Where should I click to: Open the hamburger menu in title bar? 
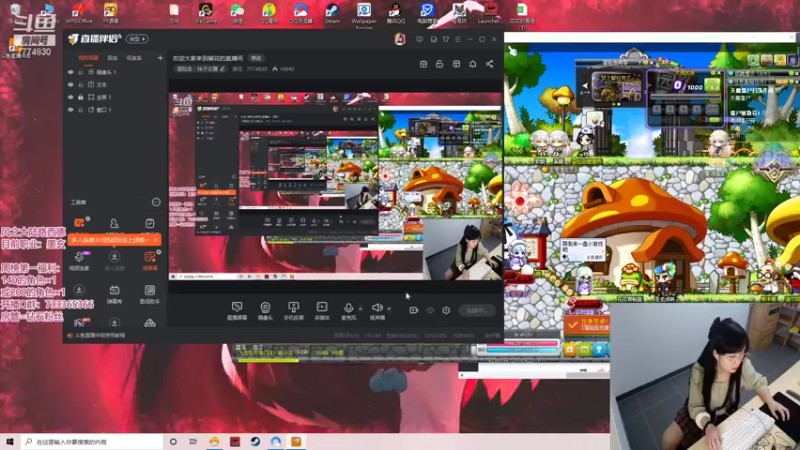tap(458, 39)
